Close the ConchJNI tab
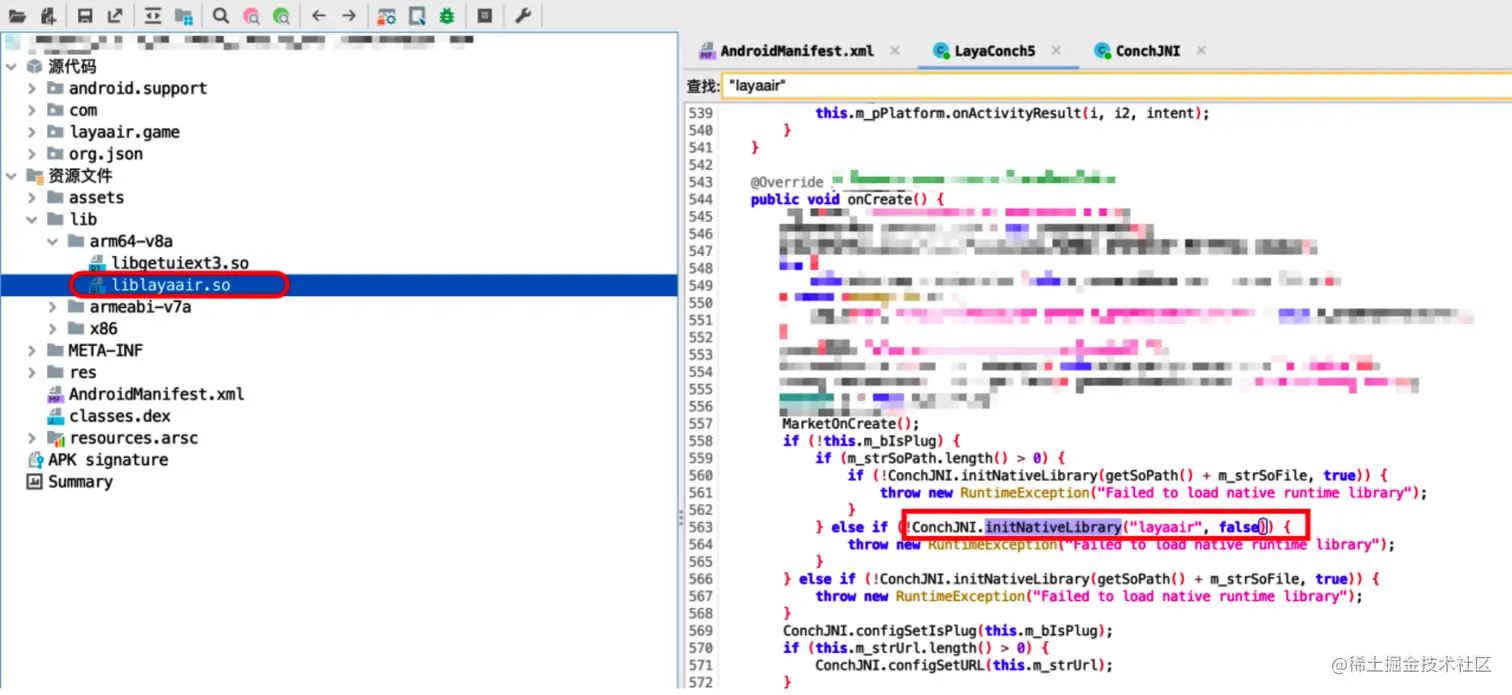Viewport: 1512px width, 695px height. pos(1201,51)
